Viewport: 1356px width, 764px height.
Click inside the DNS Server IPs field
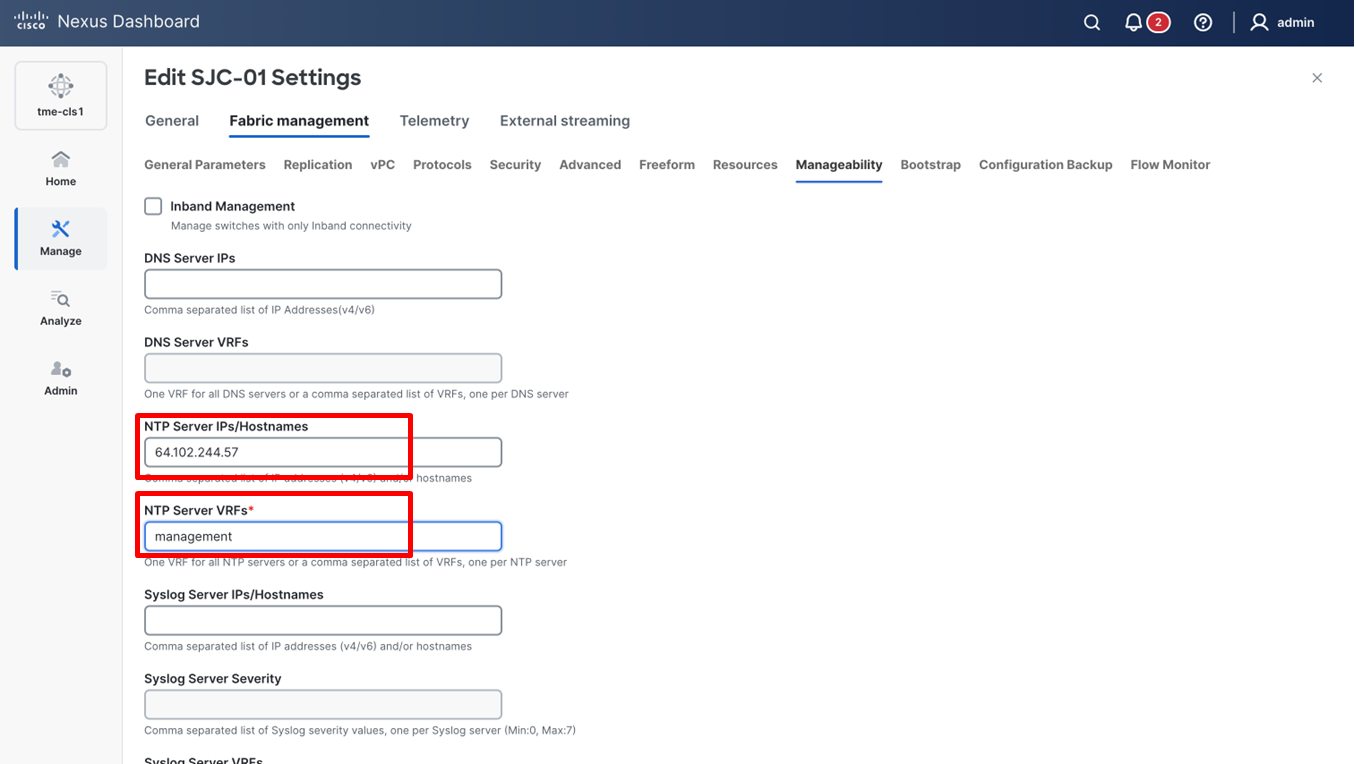tap(322, 283)
